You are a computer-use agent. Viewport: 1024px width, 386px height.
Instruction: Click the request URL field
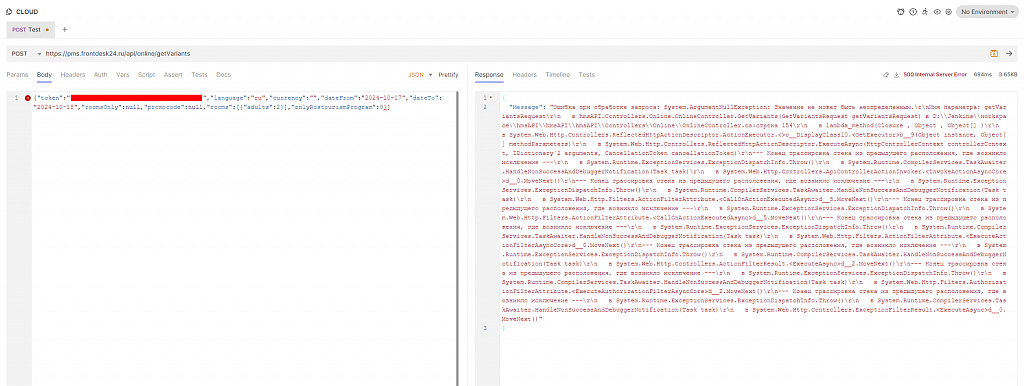[x=513, y=53]
